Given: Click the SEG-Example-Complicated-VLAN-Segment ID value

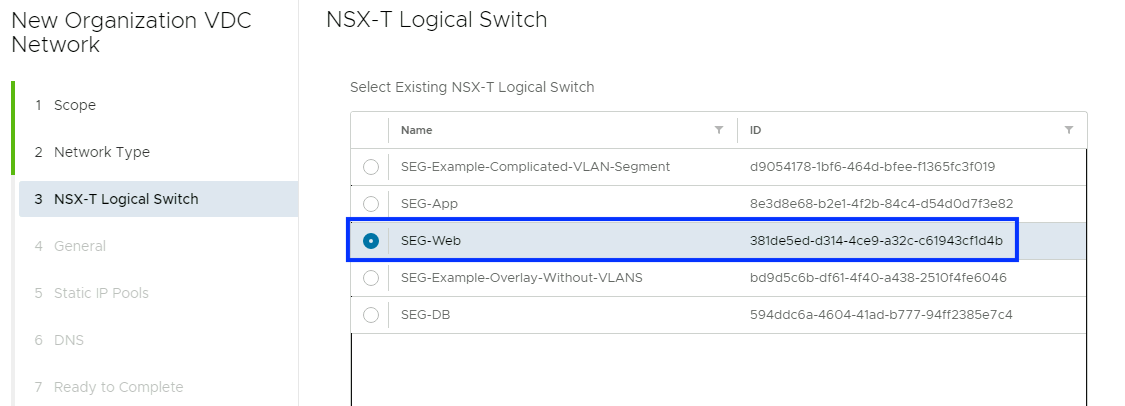Looking at the screenshot, I should coord(872,167).
